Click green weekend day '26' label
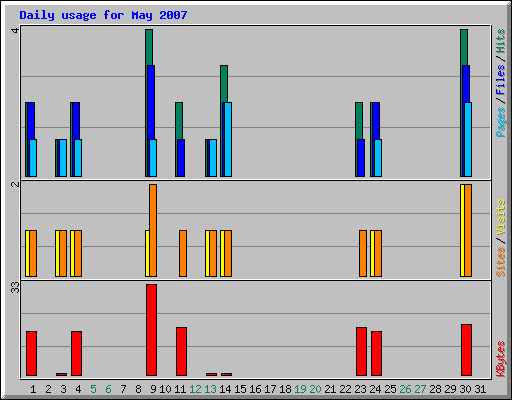 (405, 389)
